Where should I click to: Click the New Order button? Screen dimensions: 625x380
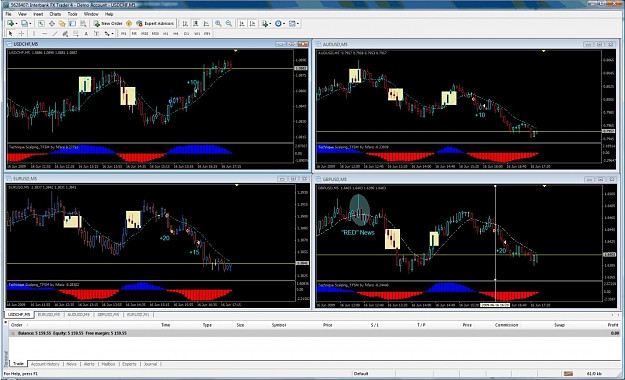(x=108, y=24)
